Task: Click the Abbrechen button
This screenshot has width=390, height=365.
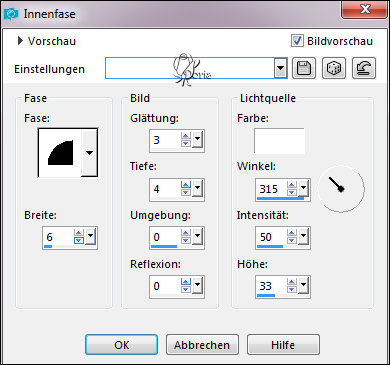Action: tap(202, 345)
